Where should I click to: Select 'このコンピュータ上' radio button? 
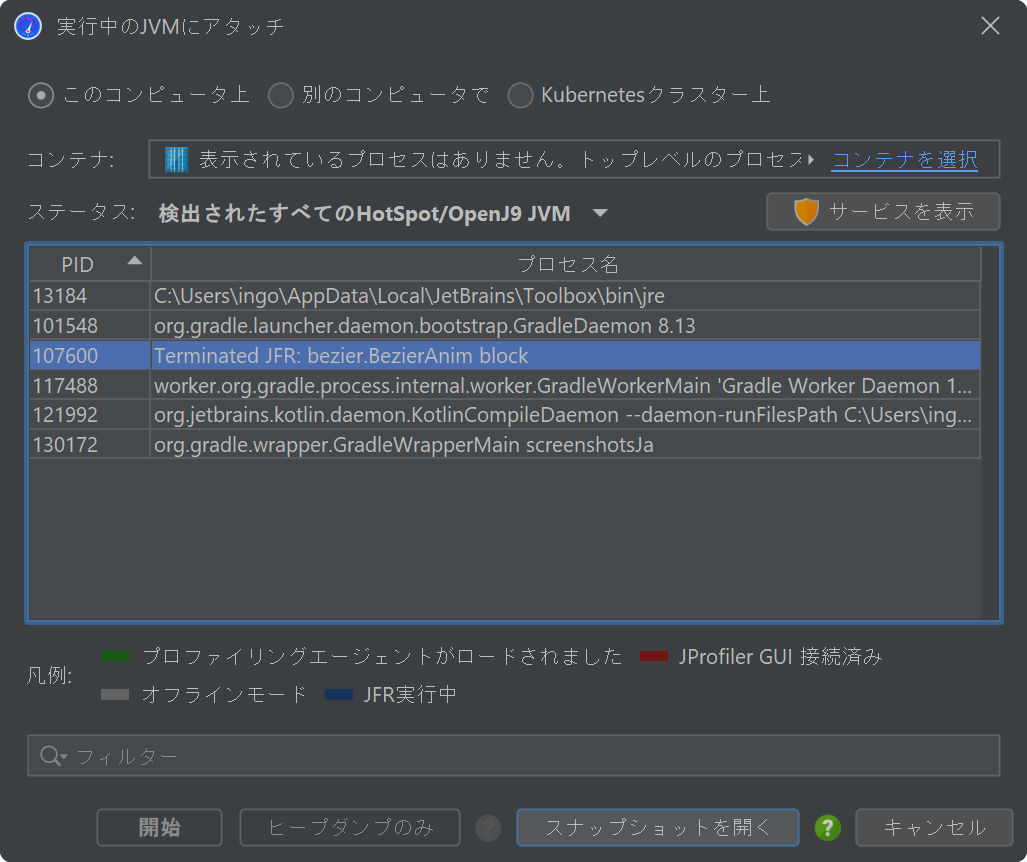41,95
